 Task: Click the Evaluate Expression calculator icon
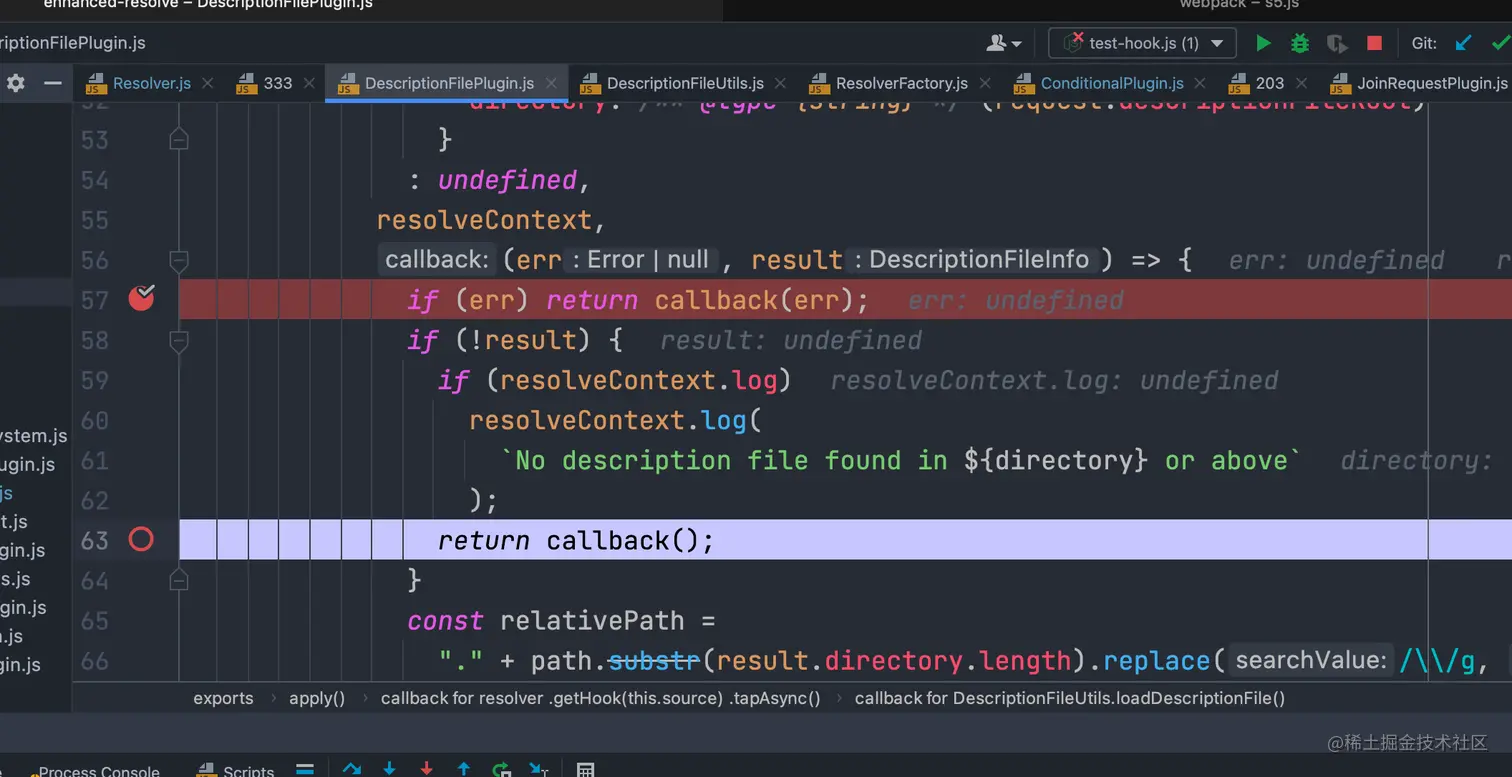click(x=586, y=770)
